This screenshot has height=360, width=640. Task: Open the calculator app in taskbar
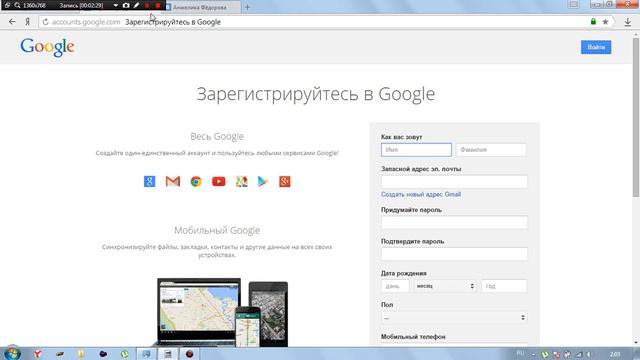(168, 354)
